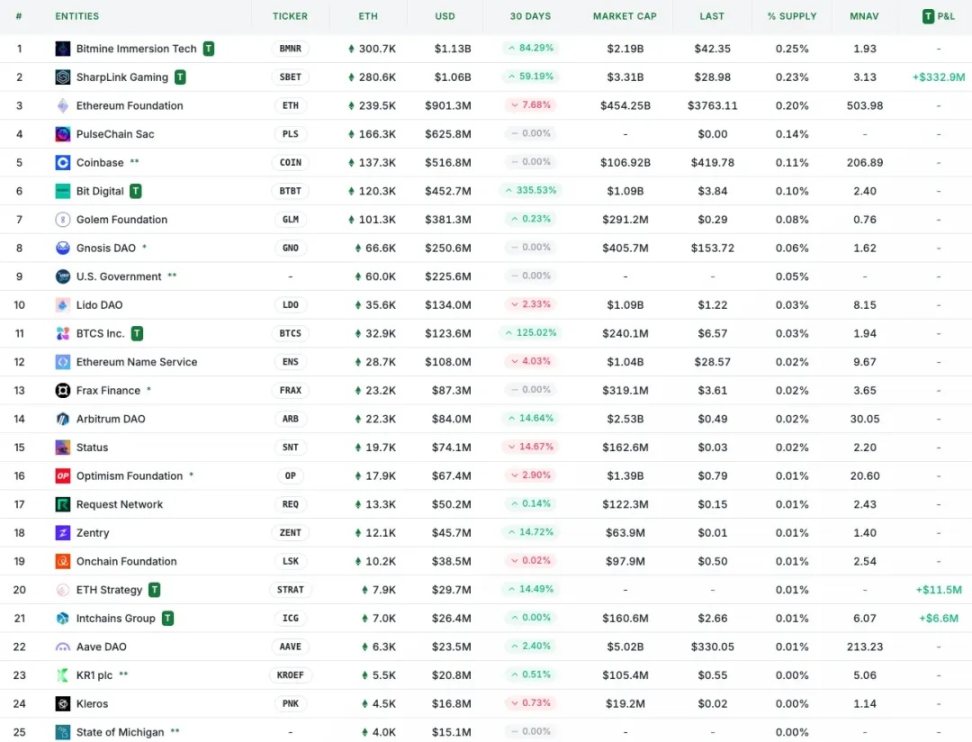Open the Zentry entity name
This screenshot has height=742, width=972.
[x=92, y=533]
